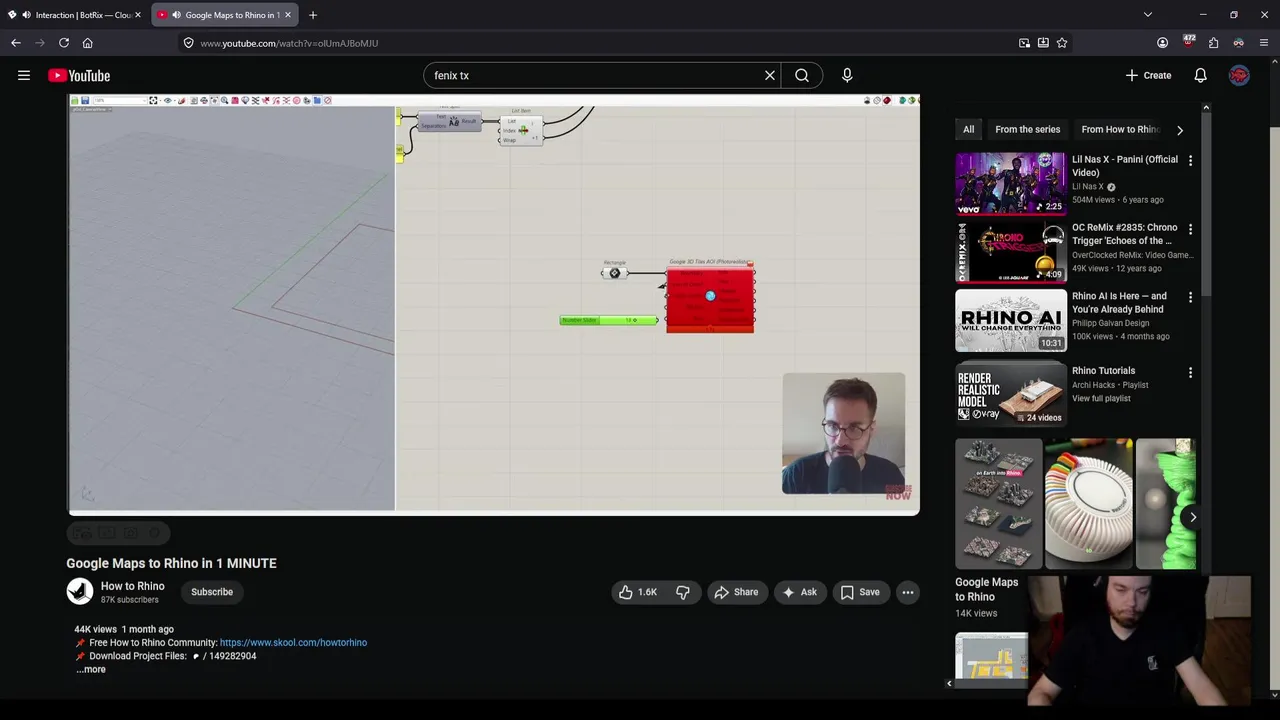Click the video player to pause
This screenshot has height=720, width=1280.
493,304
